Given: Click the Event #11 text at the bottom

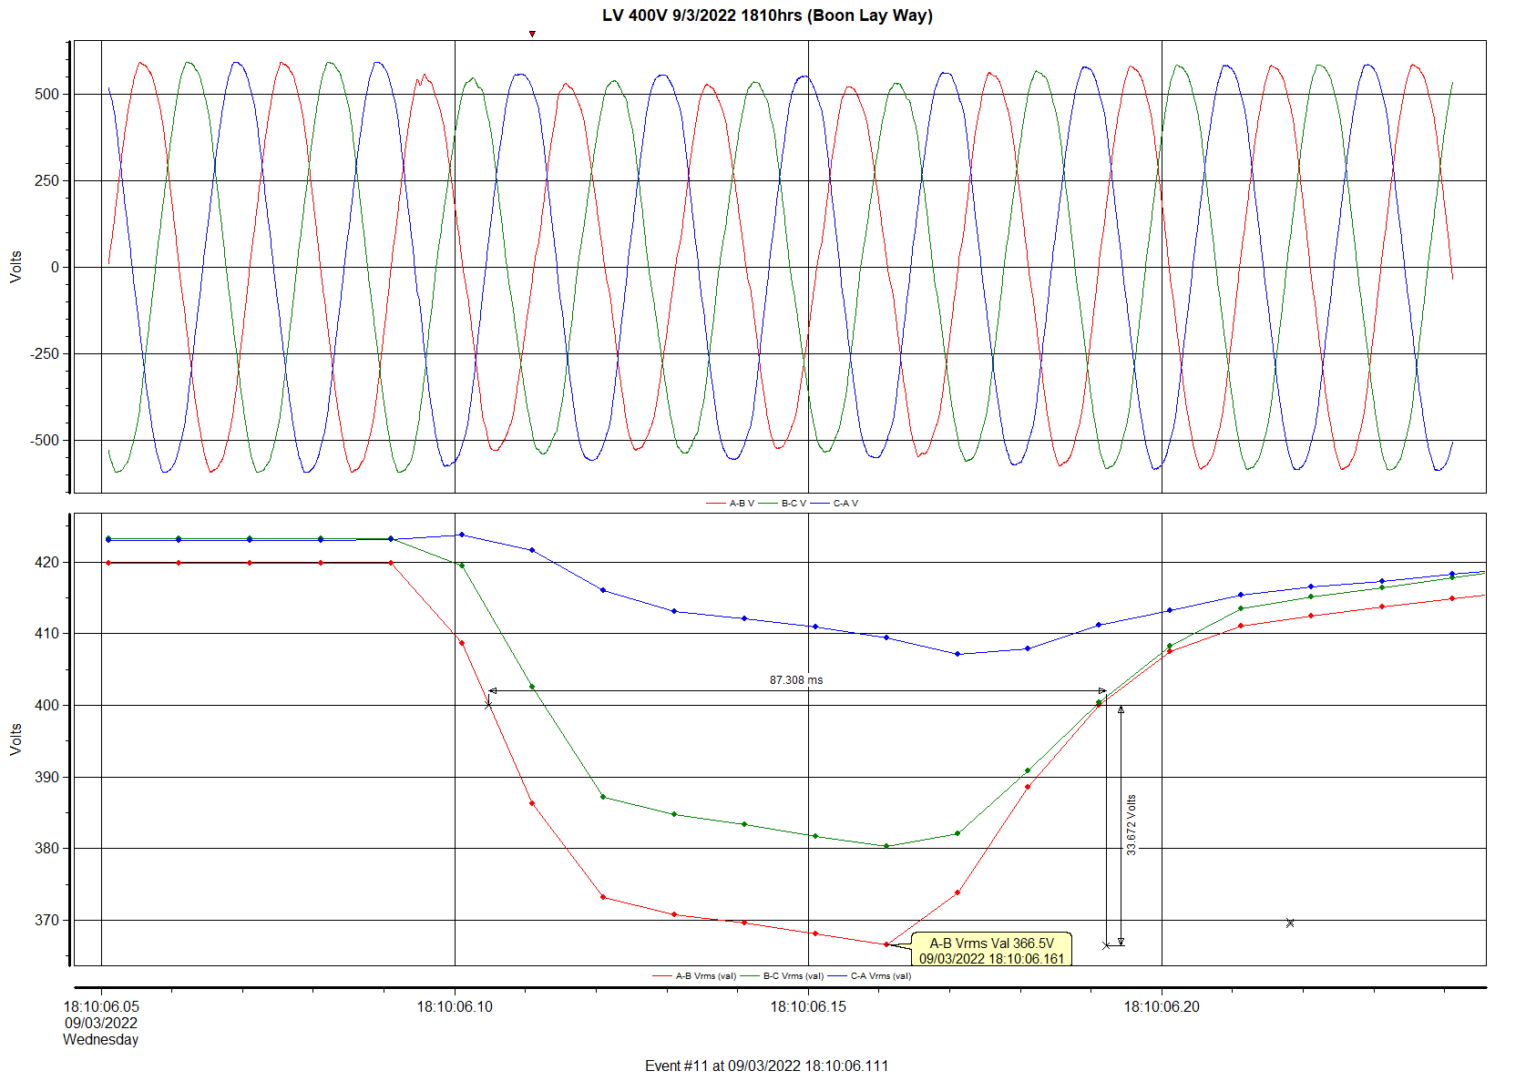Looking at the screenshot, I should point(767,1067).
